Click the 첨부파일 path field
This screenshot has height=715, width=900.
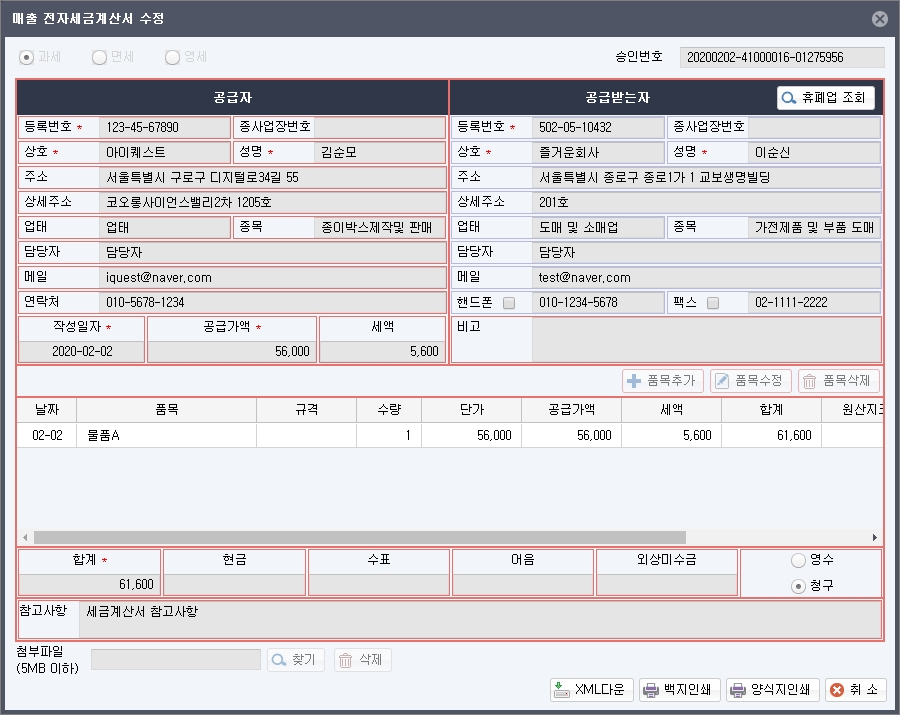[176, 660]
